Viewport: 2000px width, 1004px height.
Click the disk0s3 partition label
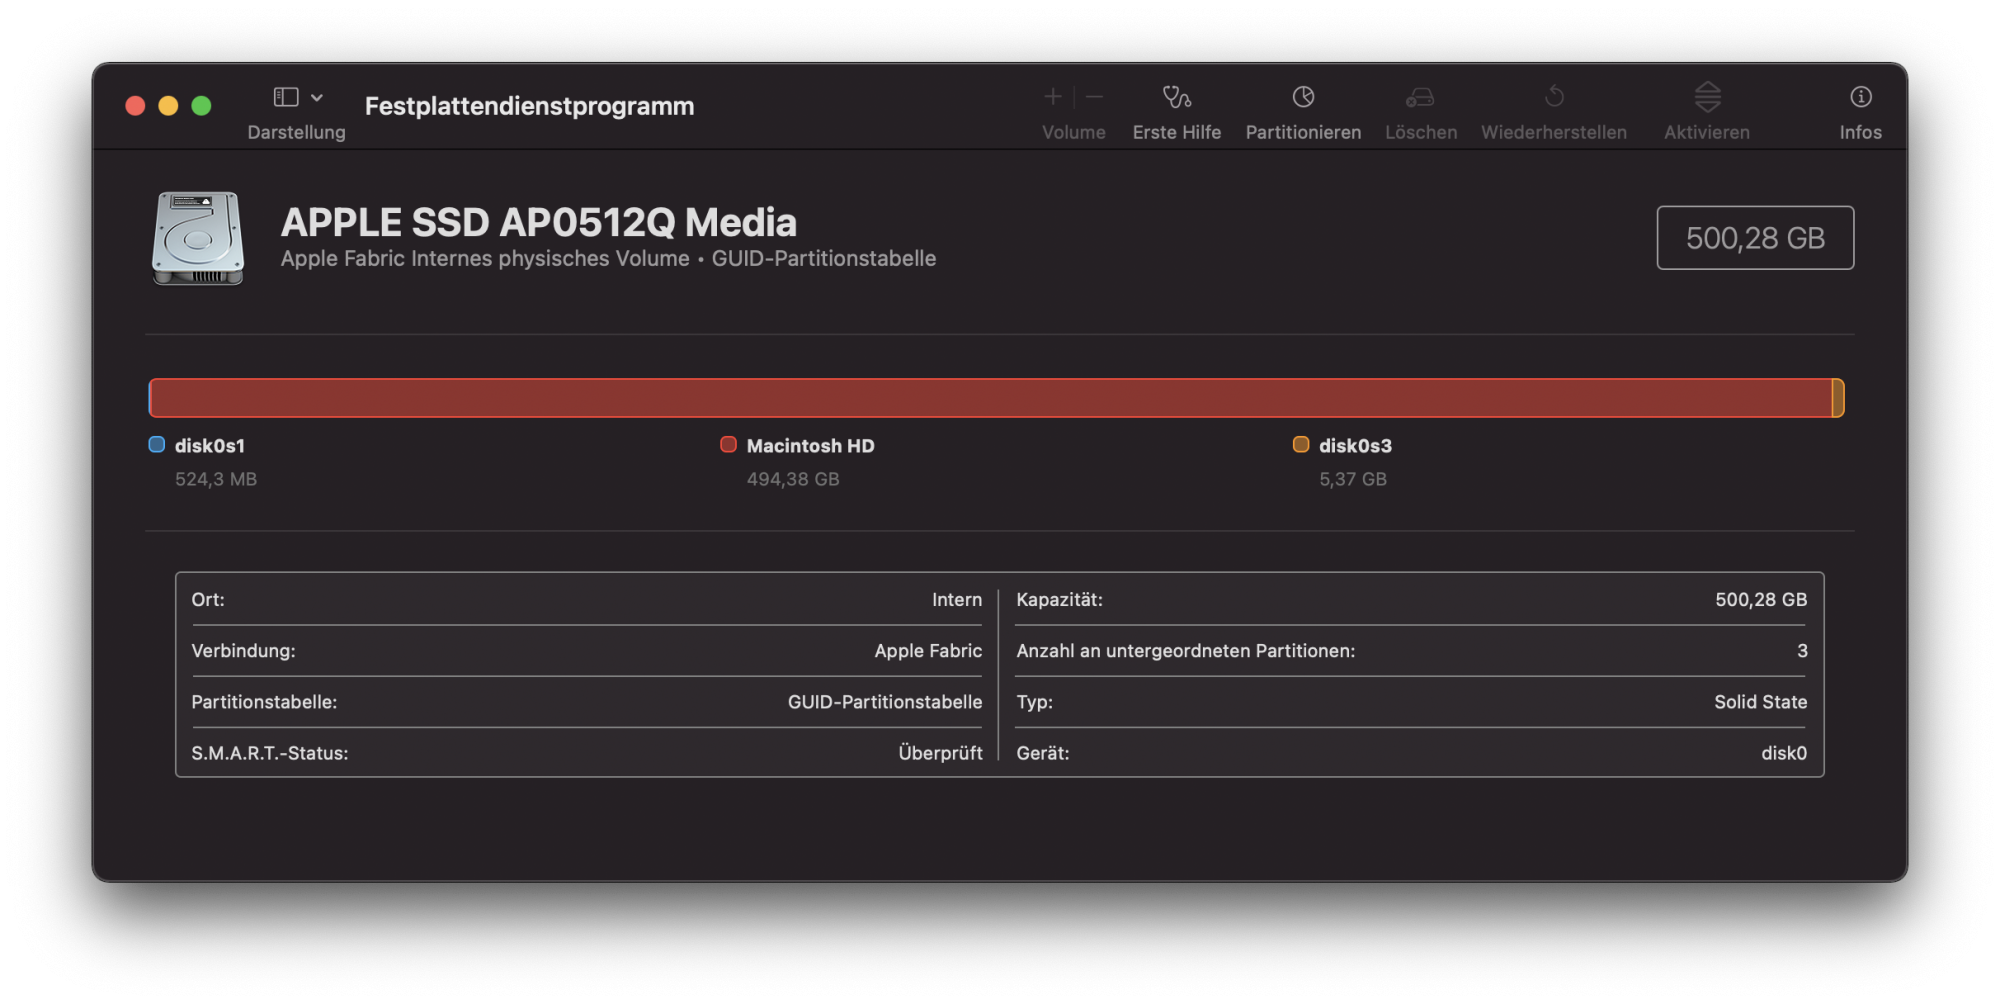(x=1355, y=446)
